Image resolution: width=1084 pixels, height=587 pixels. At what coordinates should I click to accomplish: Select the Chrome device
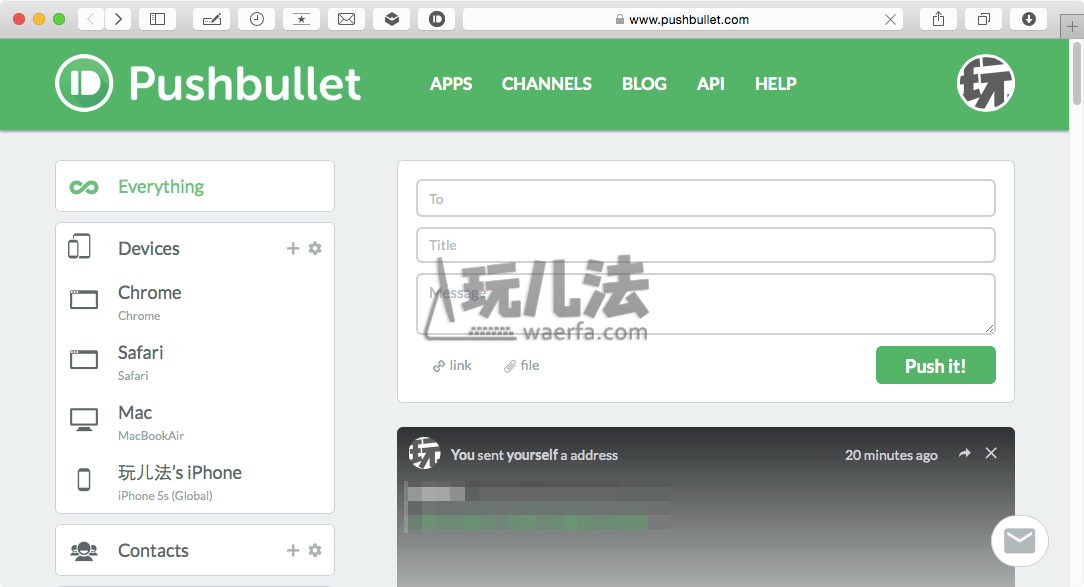(x=195, y=302)
